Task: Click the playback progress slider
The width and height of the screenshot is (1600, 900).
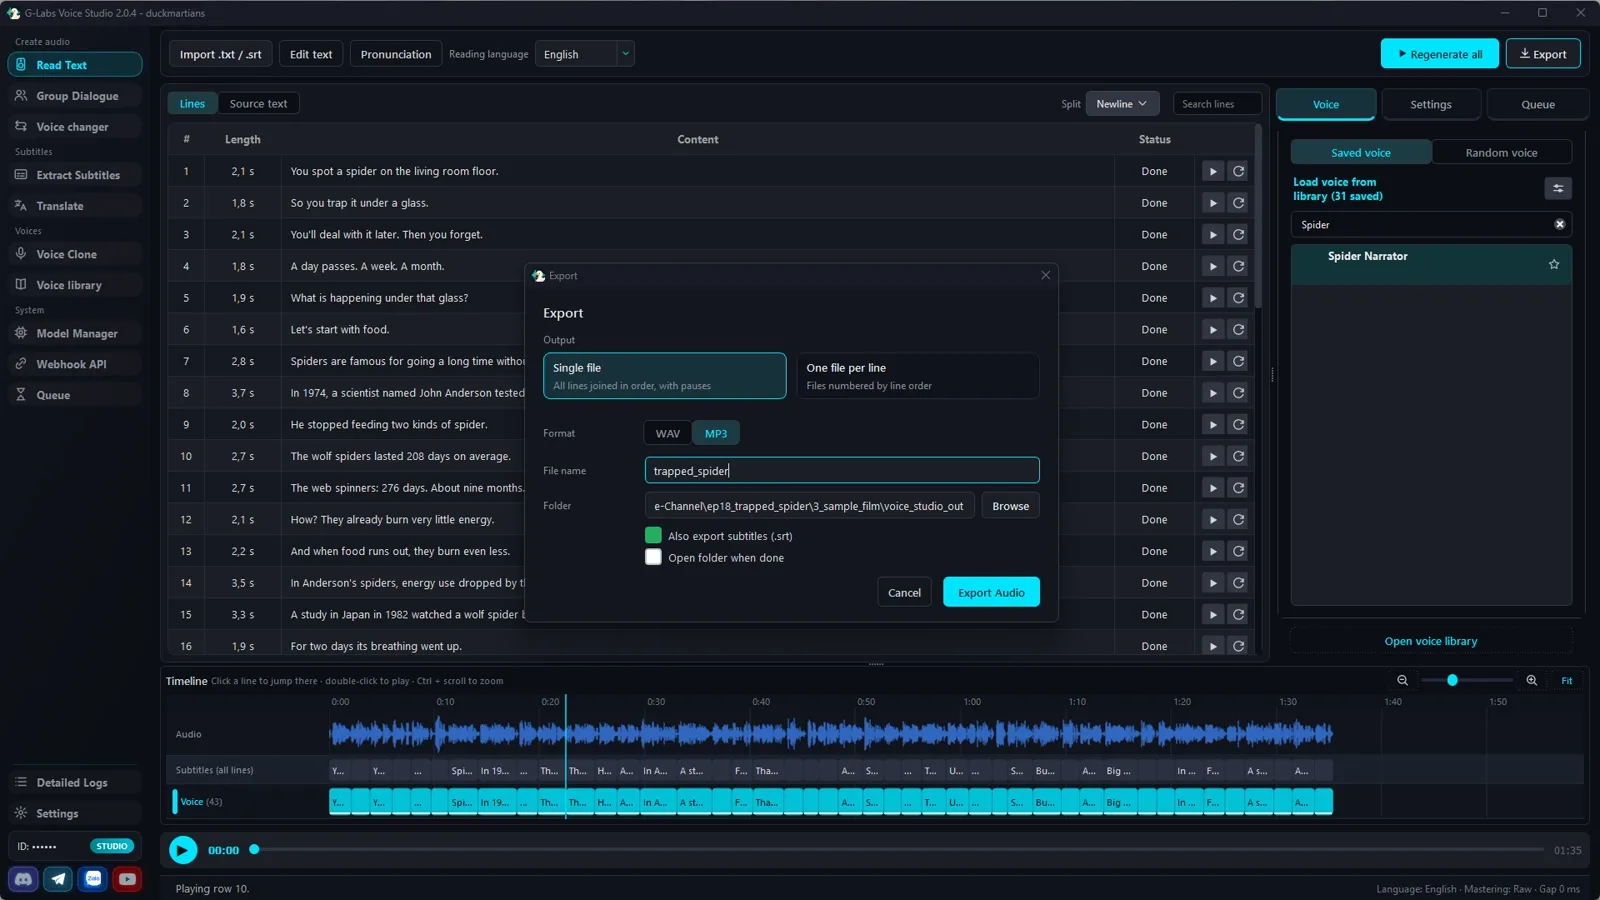Action: [x=898, y=849]
